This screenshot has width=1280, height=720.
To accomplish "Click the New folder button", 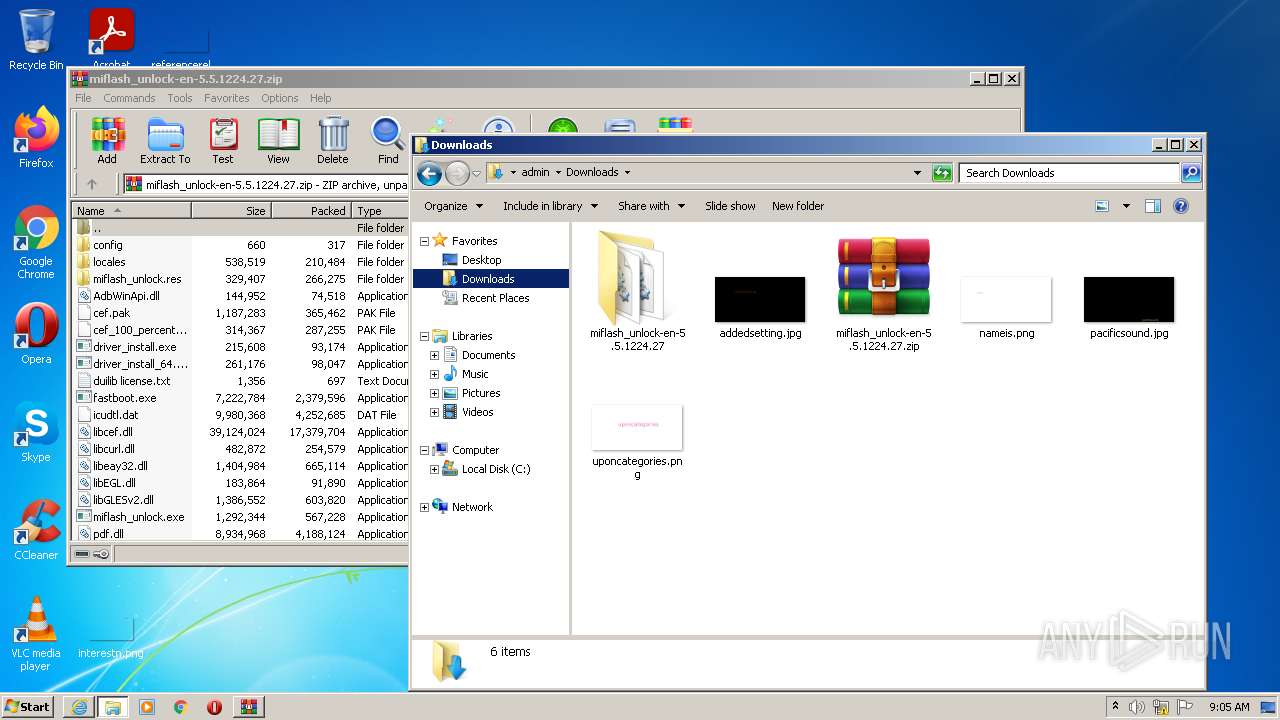I will tap(798, 206).
